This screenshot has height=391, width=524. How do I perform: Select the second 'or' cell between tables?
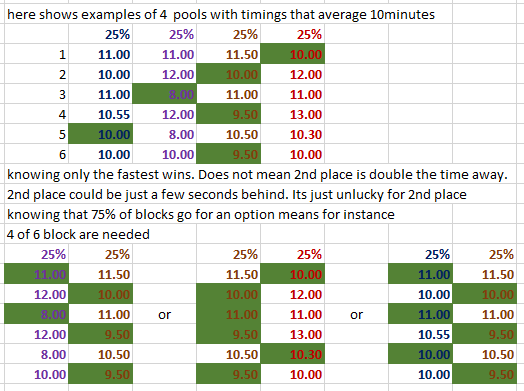coord(356,314)
